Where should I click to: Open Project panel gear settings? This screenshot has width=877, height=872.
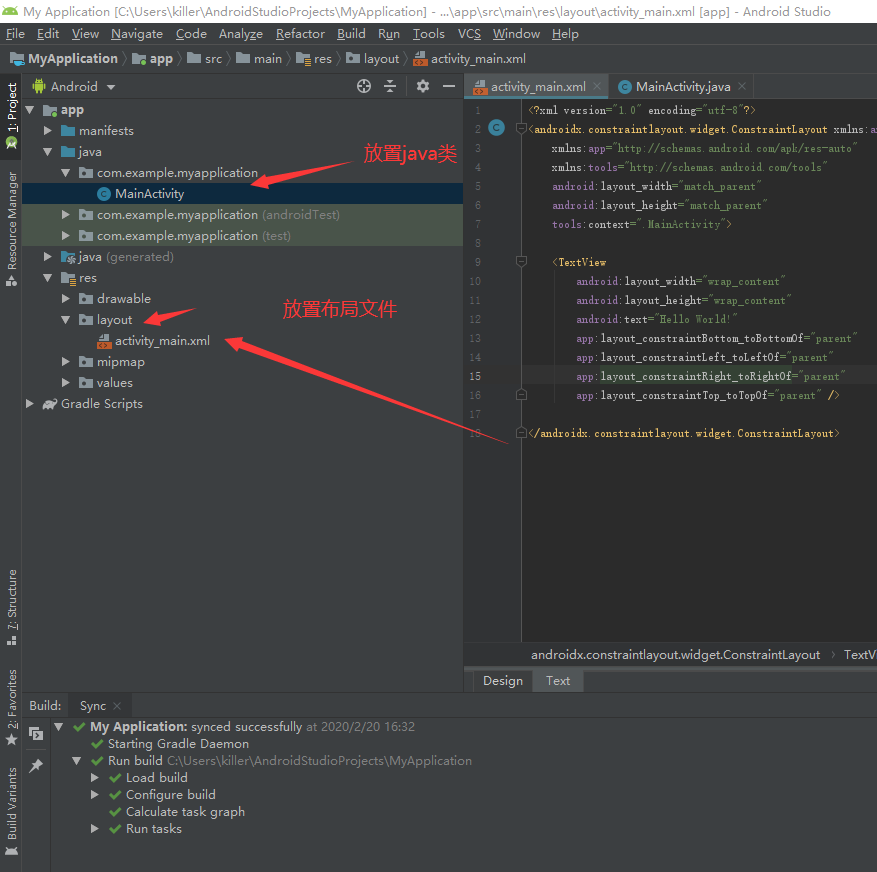point(423,86)
